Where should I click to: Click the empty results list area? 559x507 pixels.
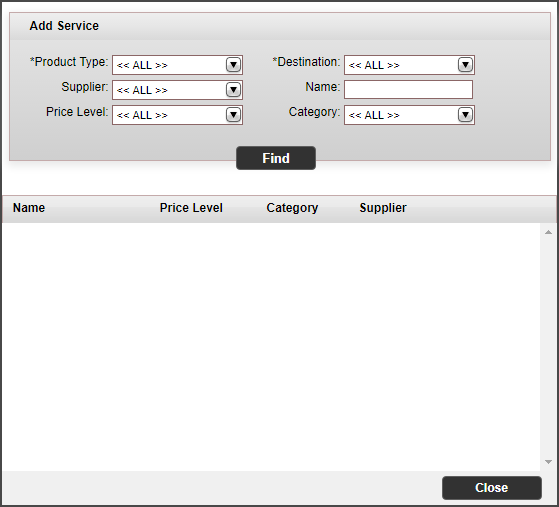[271, 347]
